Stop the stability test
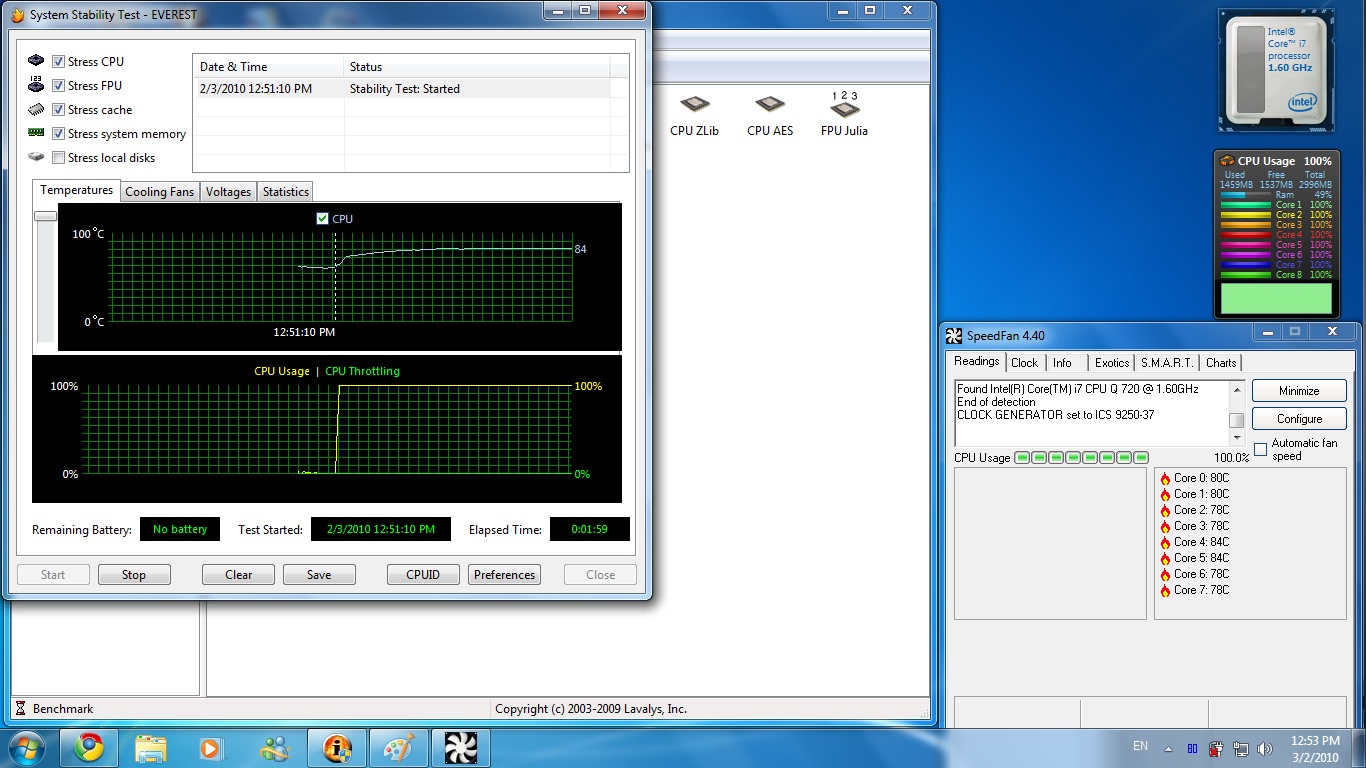Image resolution: width=1366 pixels, height=768 pixels. 134,574
